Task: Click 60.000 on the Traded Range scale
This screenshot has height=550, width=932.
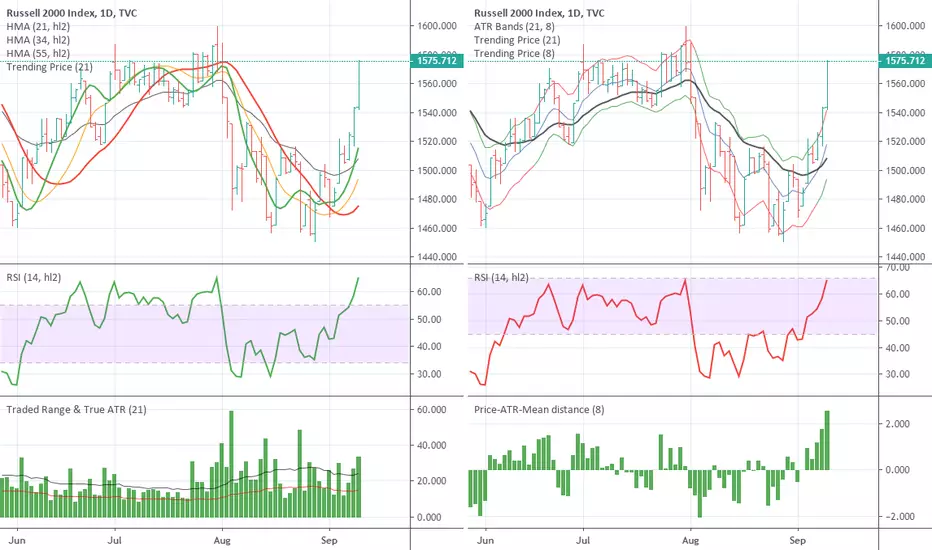Action: point(432,410)
